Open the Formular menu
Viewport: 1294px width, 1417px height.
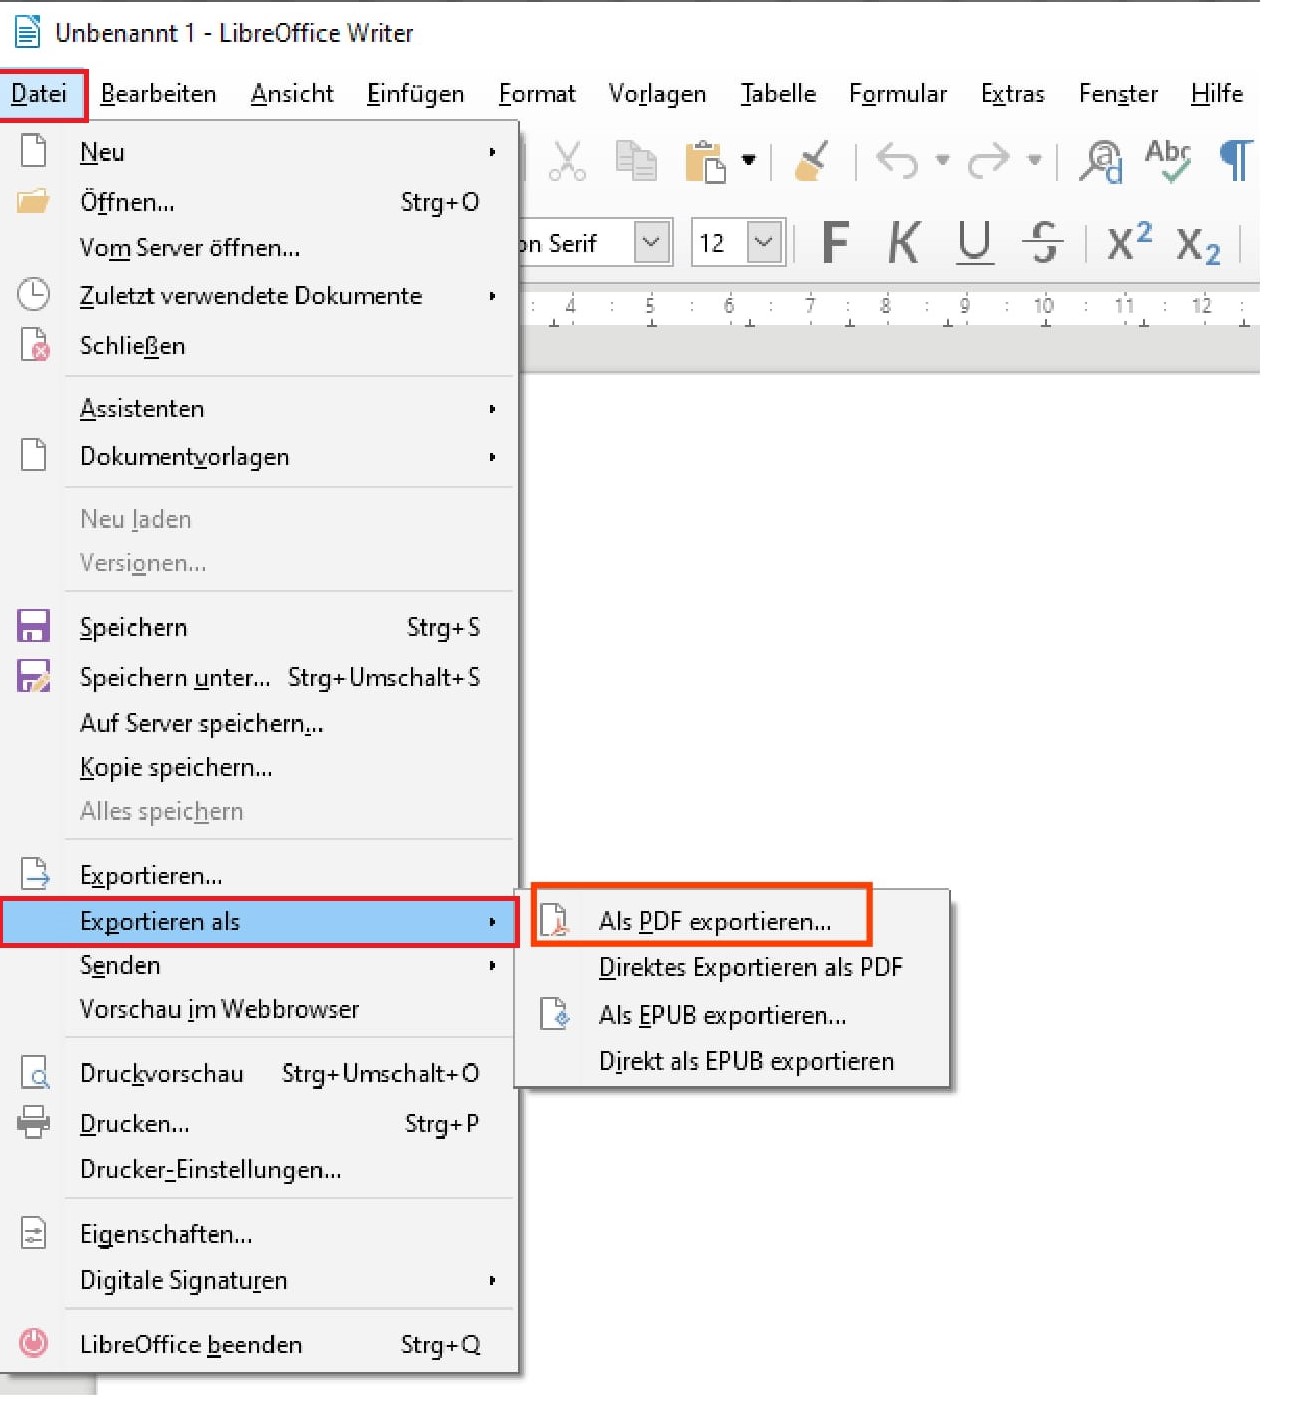coord(898,94)
